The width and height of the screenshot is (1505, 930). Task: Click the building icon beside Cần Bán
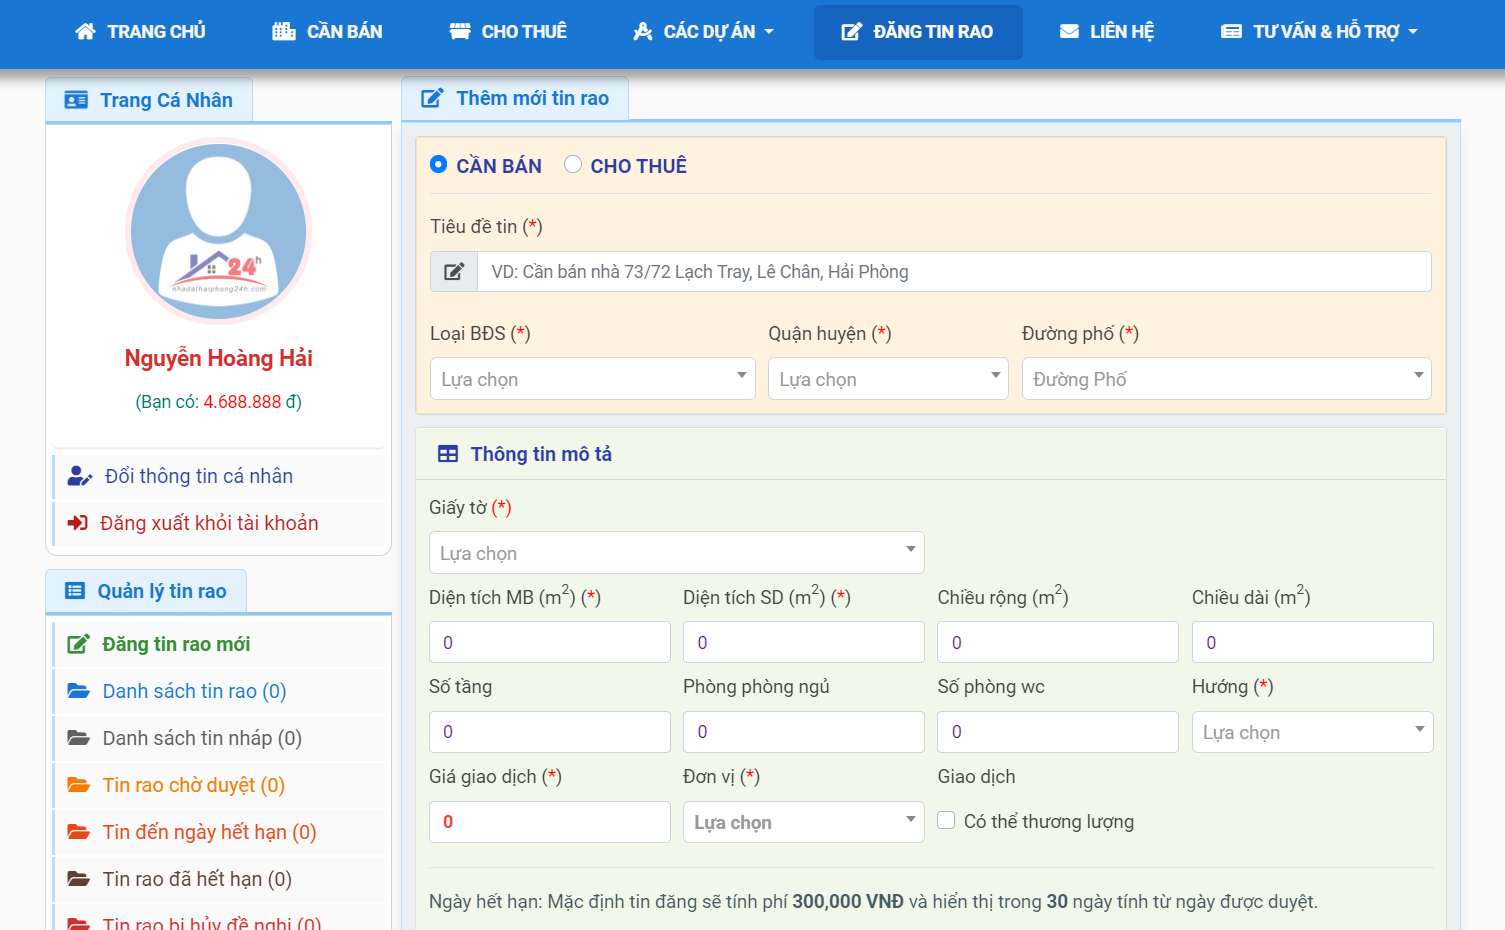point(284,32)
